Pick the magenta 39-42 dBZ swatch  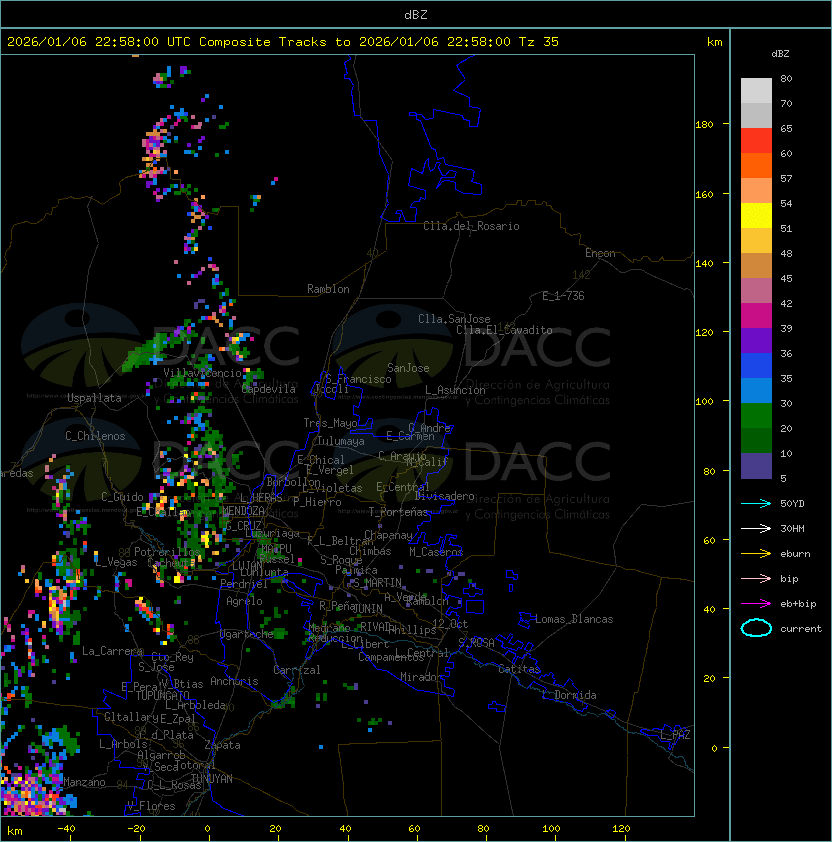[x=756, y=316]
